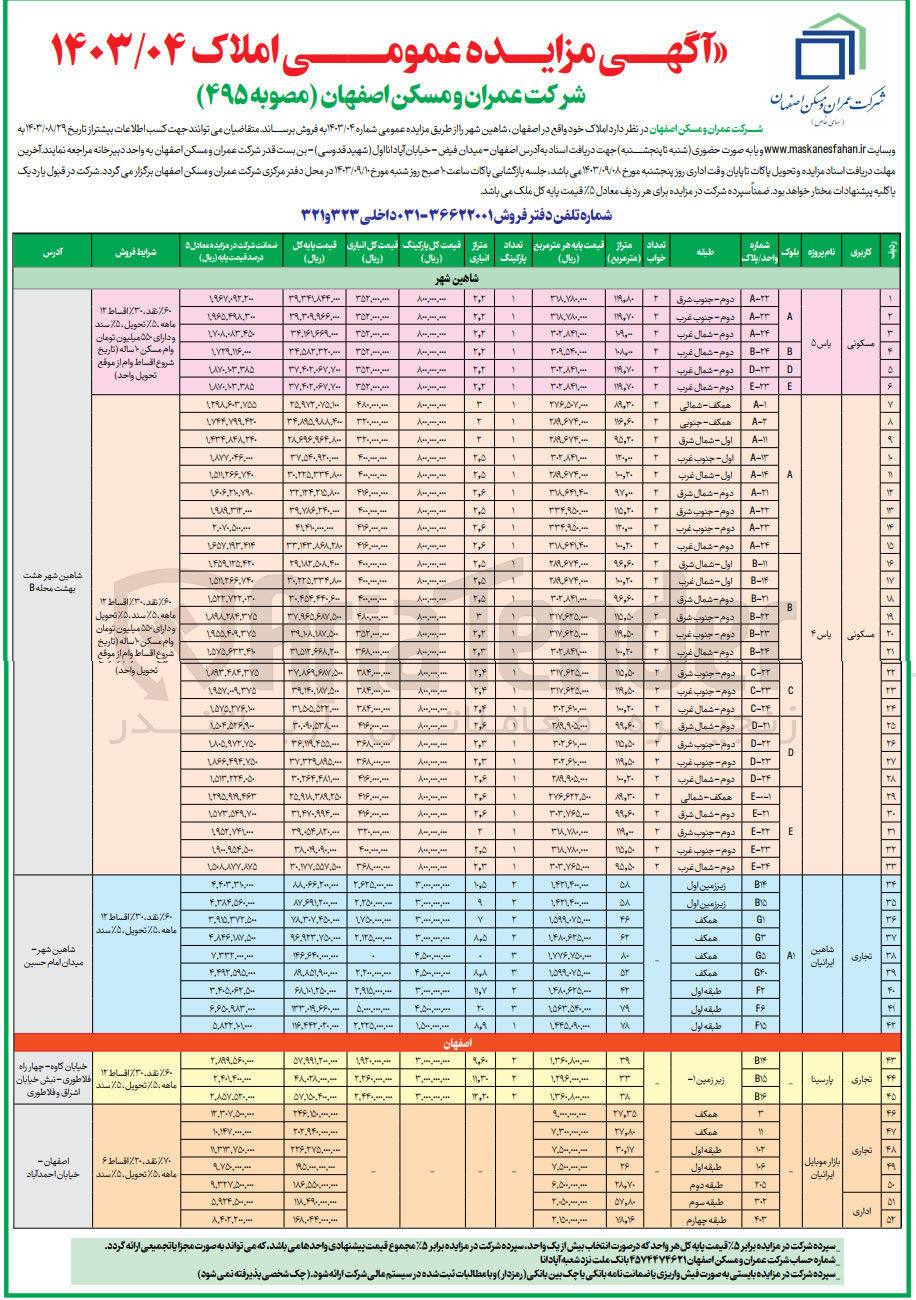
Task: Click the «بلوک» column header
Action: pos(792,249)
